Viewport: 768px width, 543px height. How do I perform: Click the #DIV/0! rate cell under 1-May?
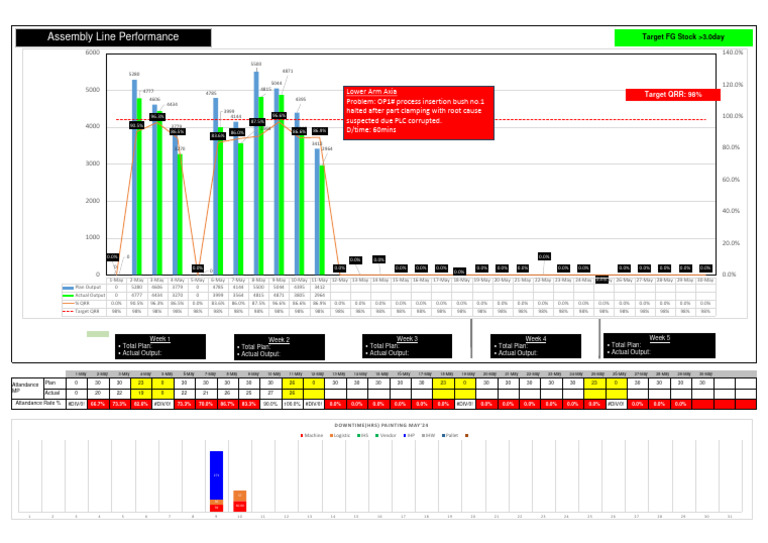pos(76,404)
